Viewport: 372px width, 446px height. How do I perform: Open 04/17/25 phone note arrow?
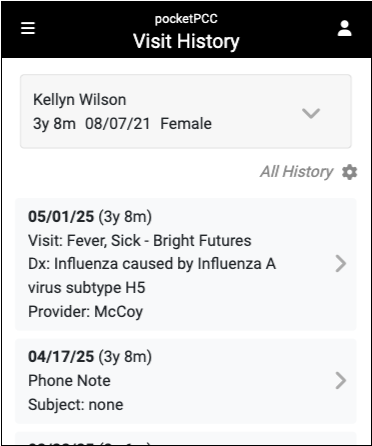pyautogui.click(x=341, y=381)
